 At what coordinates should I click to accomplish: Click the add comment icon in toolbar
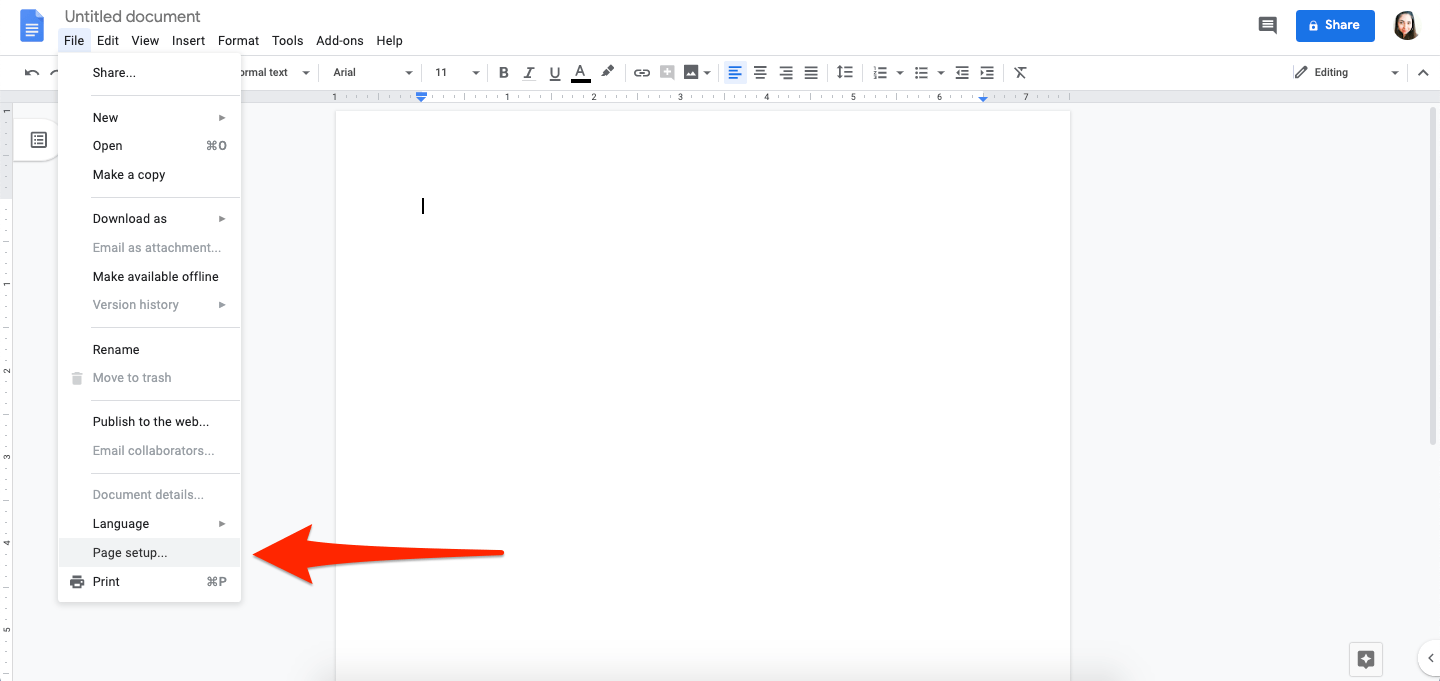click(x=667, y=73)
